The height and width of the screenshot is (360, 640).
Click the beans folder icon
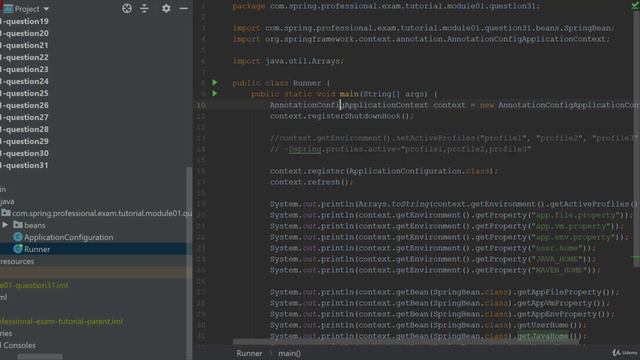(x=18, y=225)
